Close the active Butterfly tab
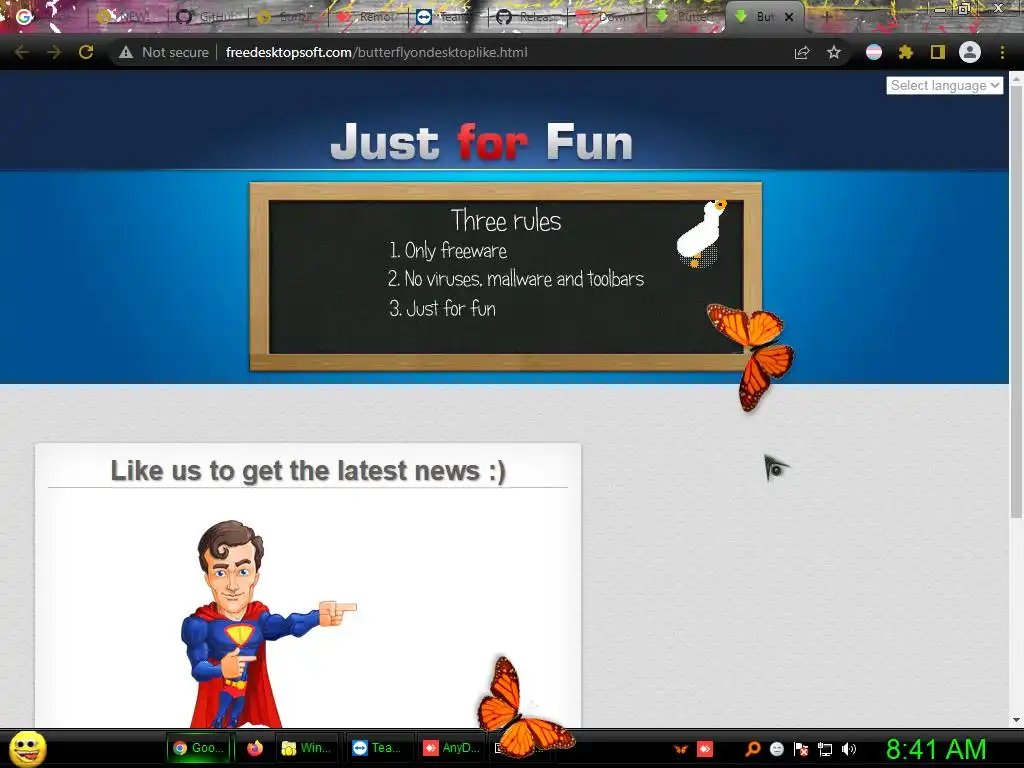The height and width of the screenshot is (768, 1024). 789,17
